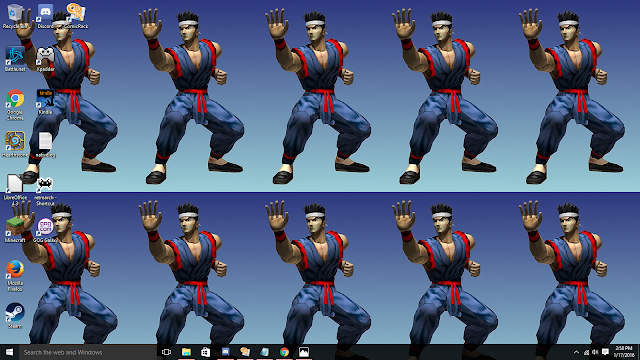This screenshot has width=640, height=360.
Task: Switch to Chrome on the taskbar
Action: [x=284, y=352]
